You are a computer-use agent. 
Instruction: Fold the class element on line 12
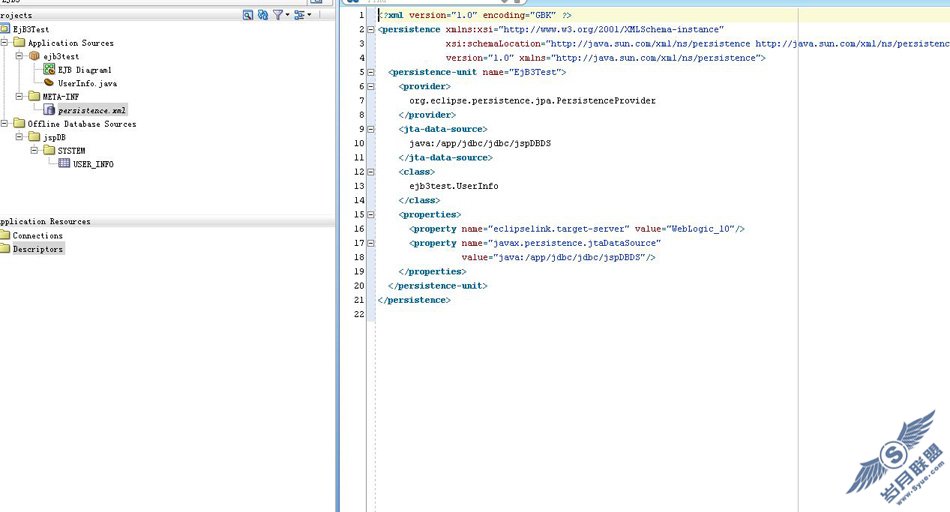tap(371, 171)
